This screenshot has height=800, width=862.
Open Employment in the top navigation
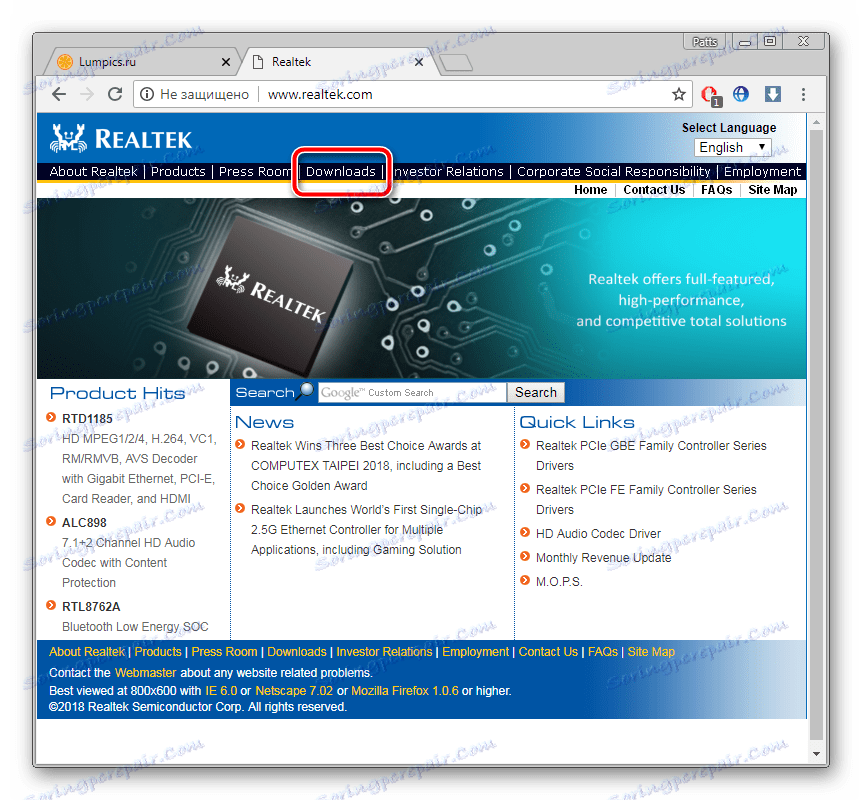pyautogui.click(x=762, y=172)
